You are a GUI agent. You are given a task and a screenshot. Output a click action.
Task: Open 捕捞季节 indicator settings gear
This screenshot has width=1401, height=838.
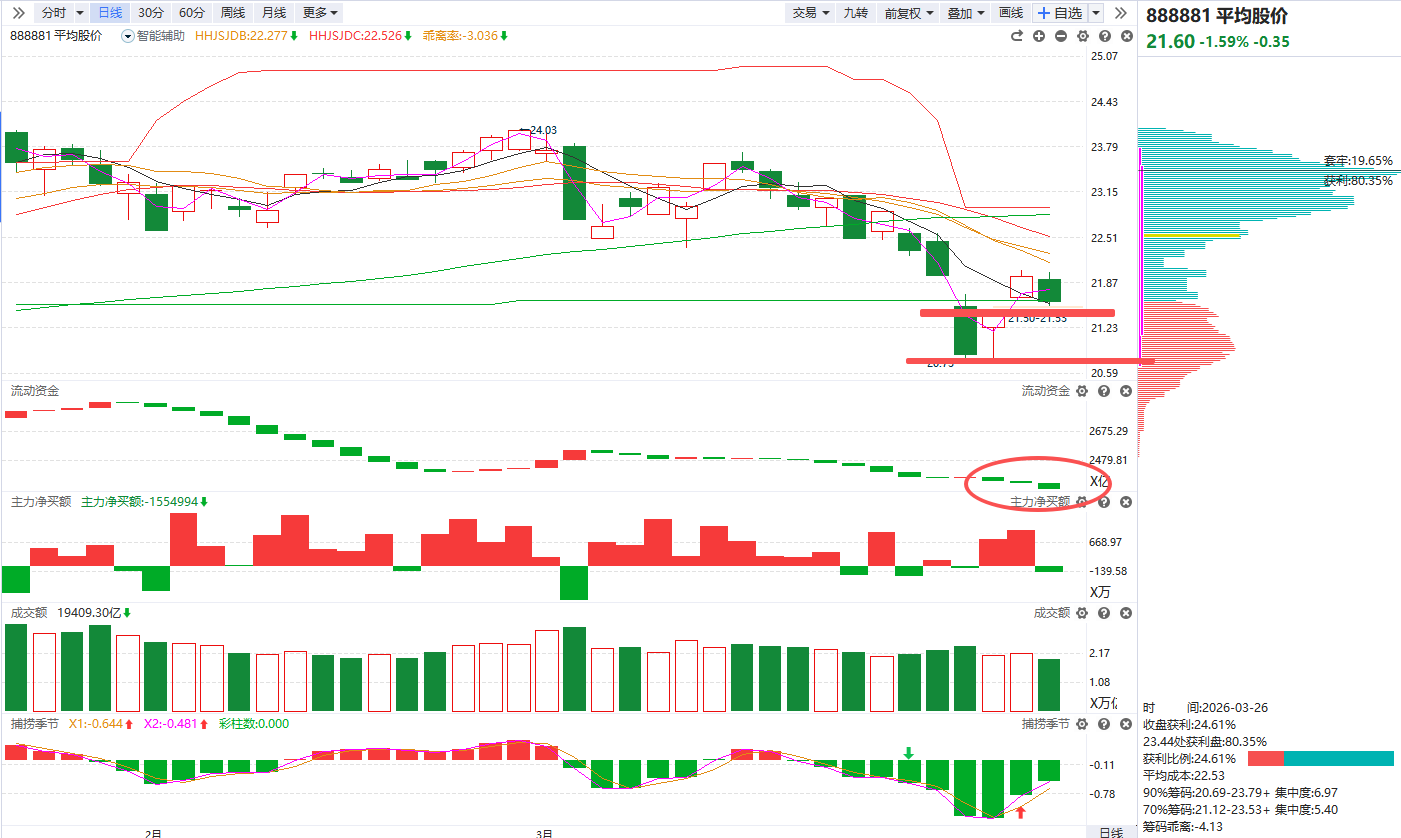(1080, 724)
